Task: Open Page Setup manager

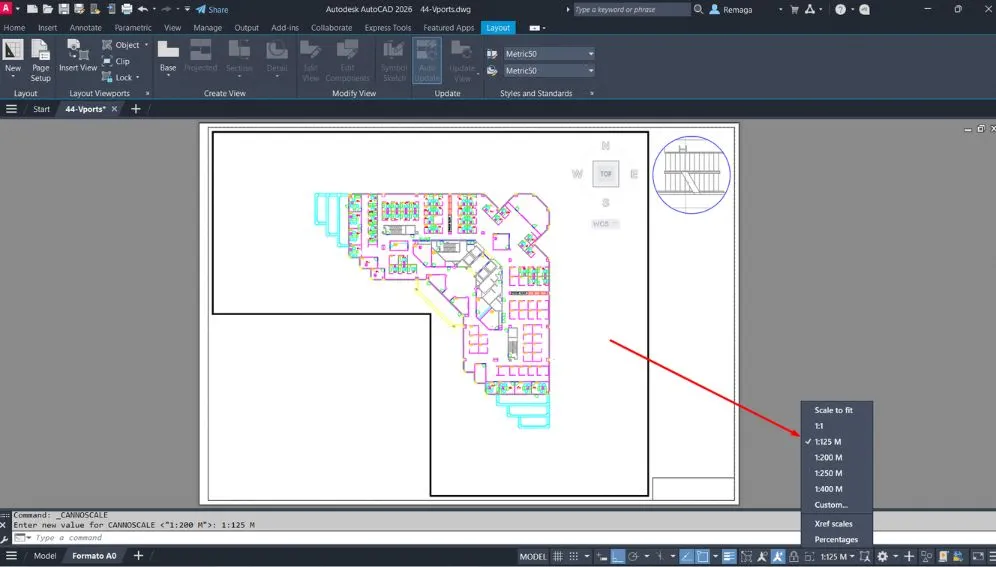Action: point(40,60)
